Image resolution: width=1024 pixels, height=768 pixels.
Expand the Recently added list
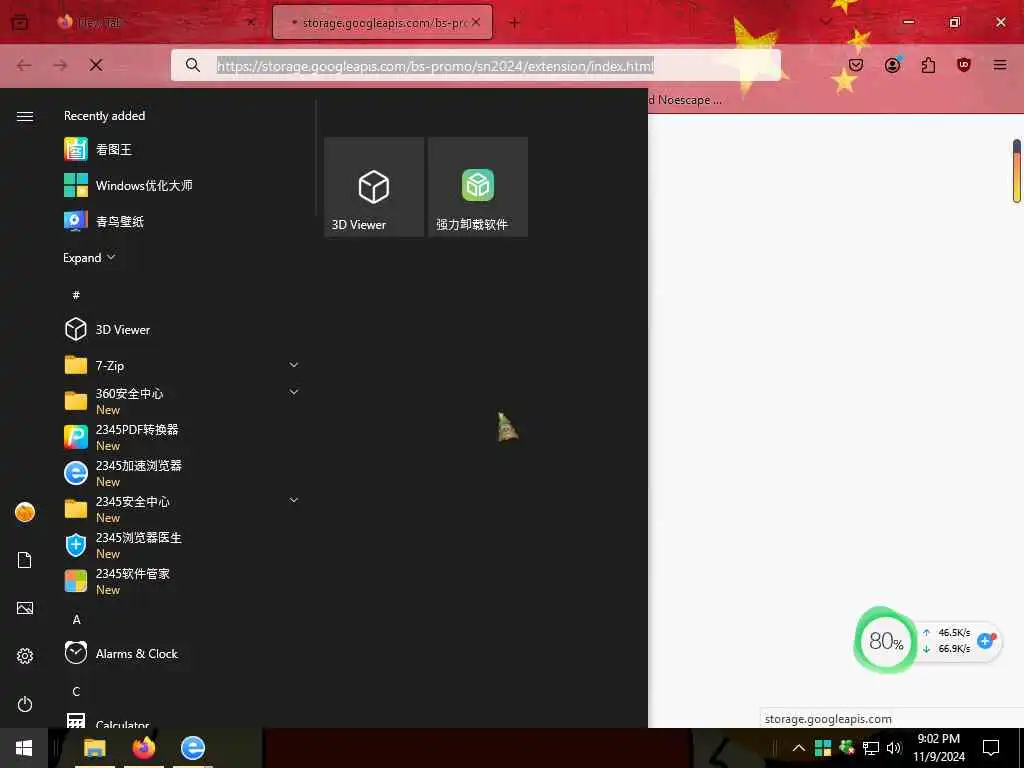coord(89,257)
